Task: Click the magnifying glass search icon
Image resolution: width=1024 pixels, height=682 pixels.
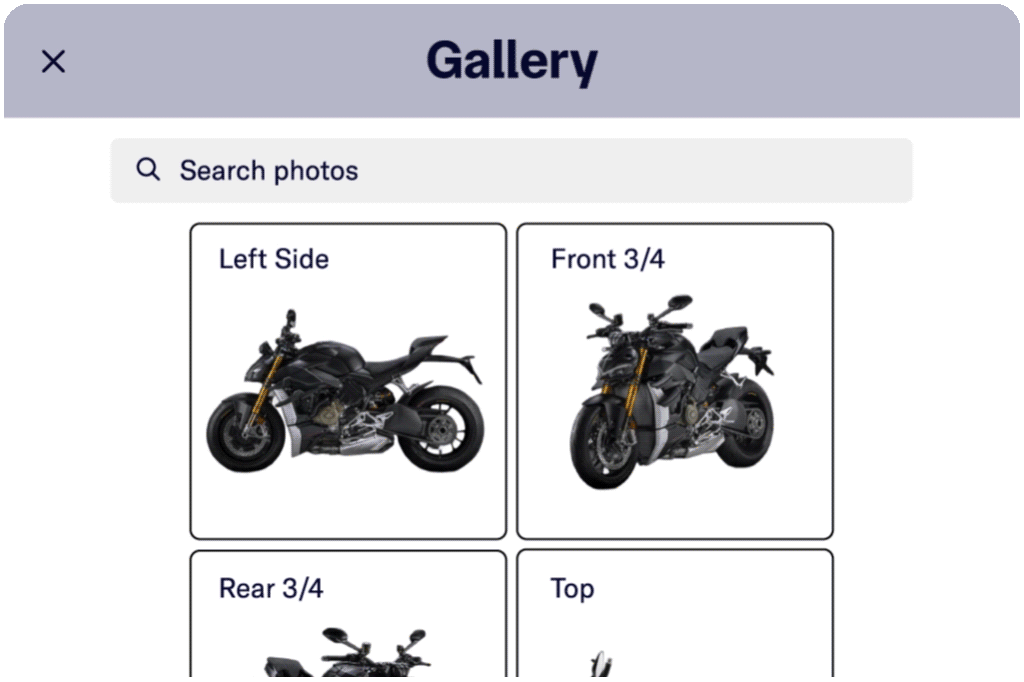Action: coord(148,169)
